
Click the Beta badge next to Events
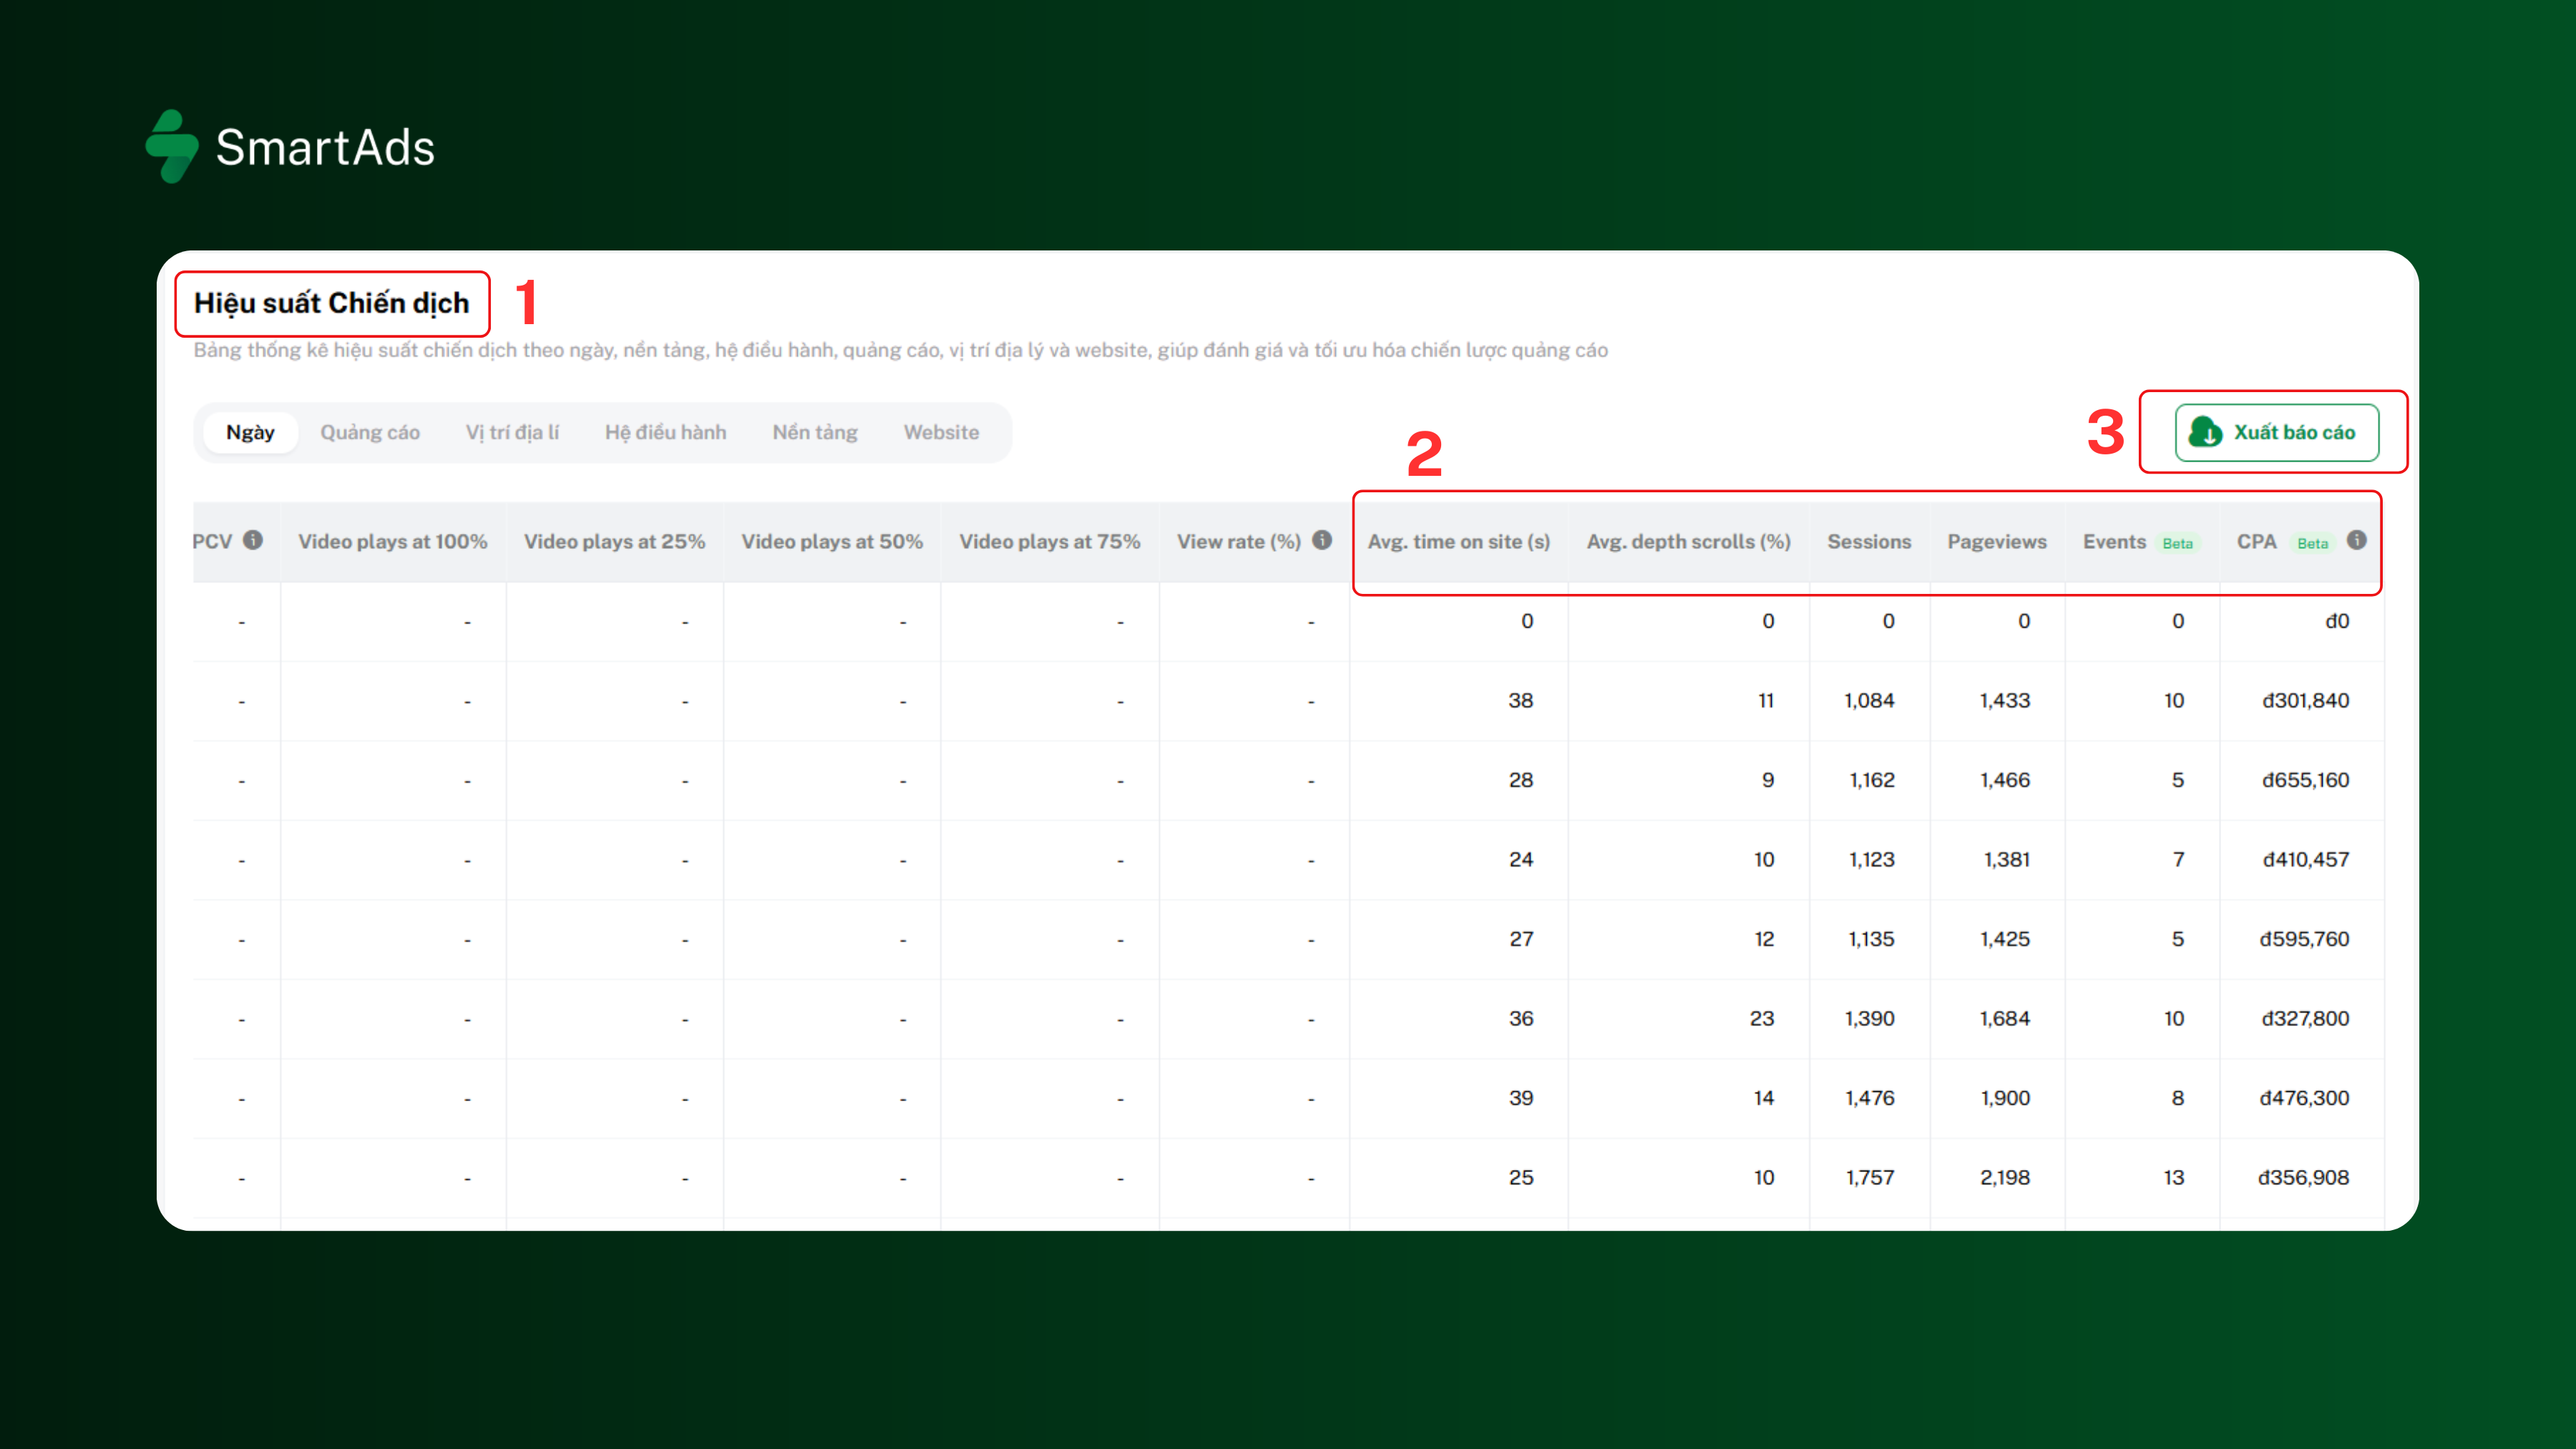(x=2177, y=543)
